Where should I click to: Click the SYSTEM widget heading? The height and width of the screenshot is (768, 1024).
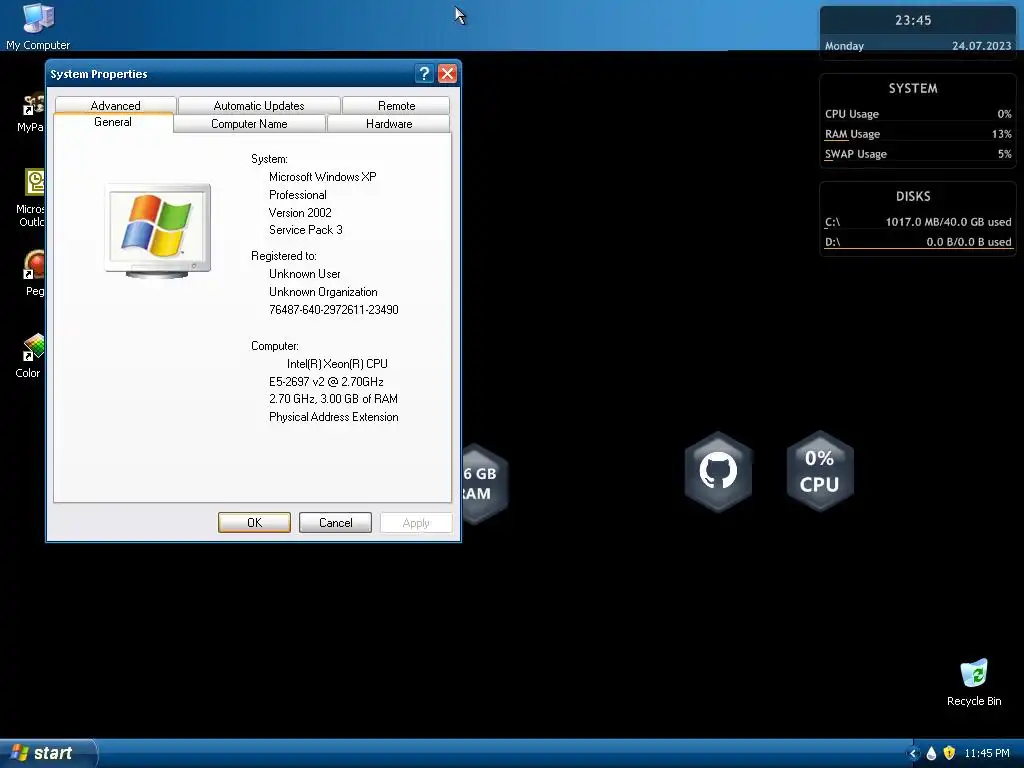tap(913, 88)
